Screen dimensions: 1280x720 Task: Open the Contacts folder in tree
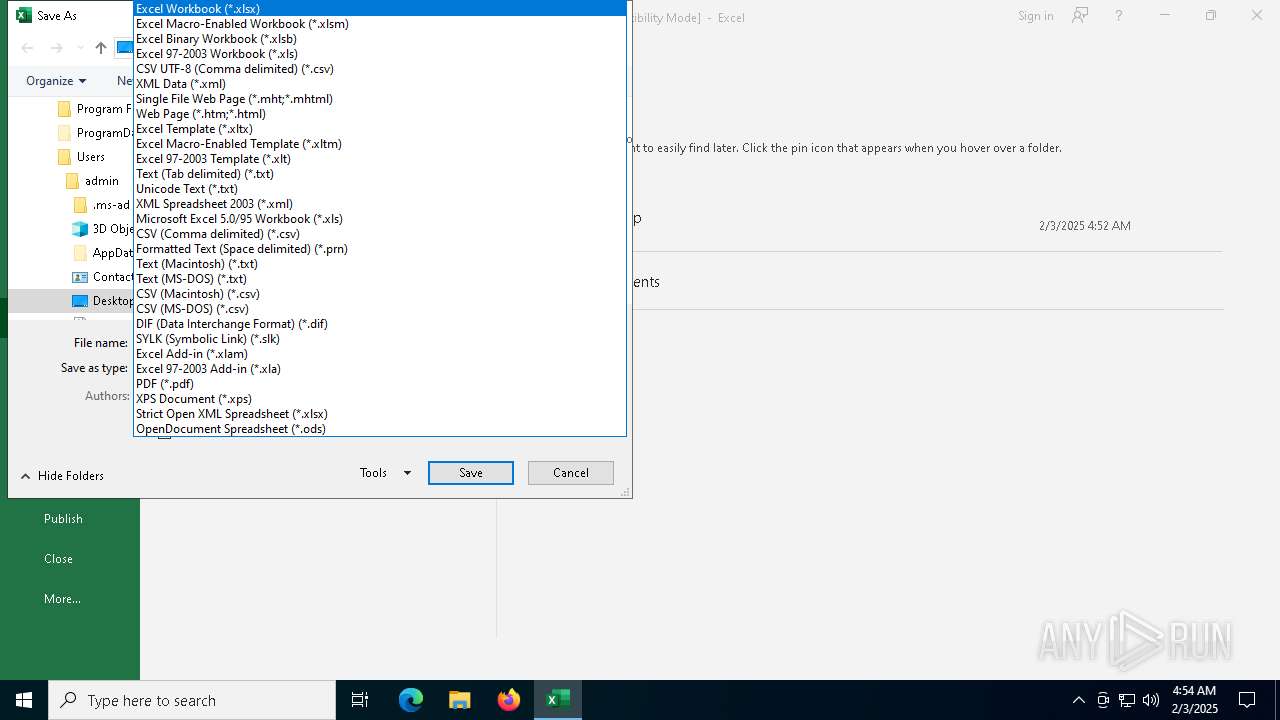[x=103, y=277]
